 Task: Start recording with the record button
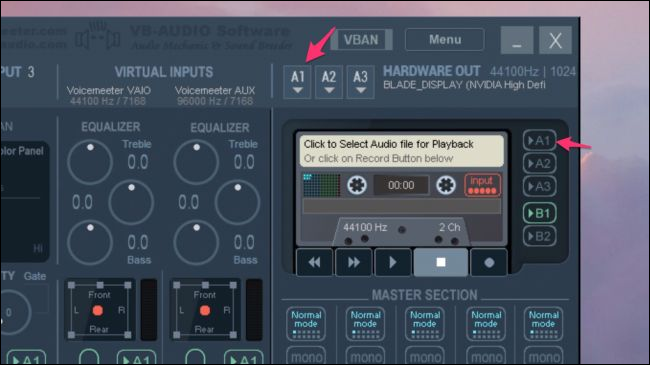point(489,262)
